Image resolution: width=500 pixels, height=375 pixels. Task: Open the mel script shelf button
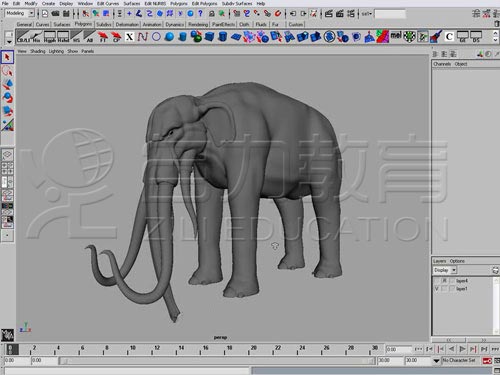click(396, 36)
